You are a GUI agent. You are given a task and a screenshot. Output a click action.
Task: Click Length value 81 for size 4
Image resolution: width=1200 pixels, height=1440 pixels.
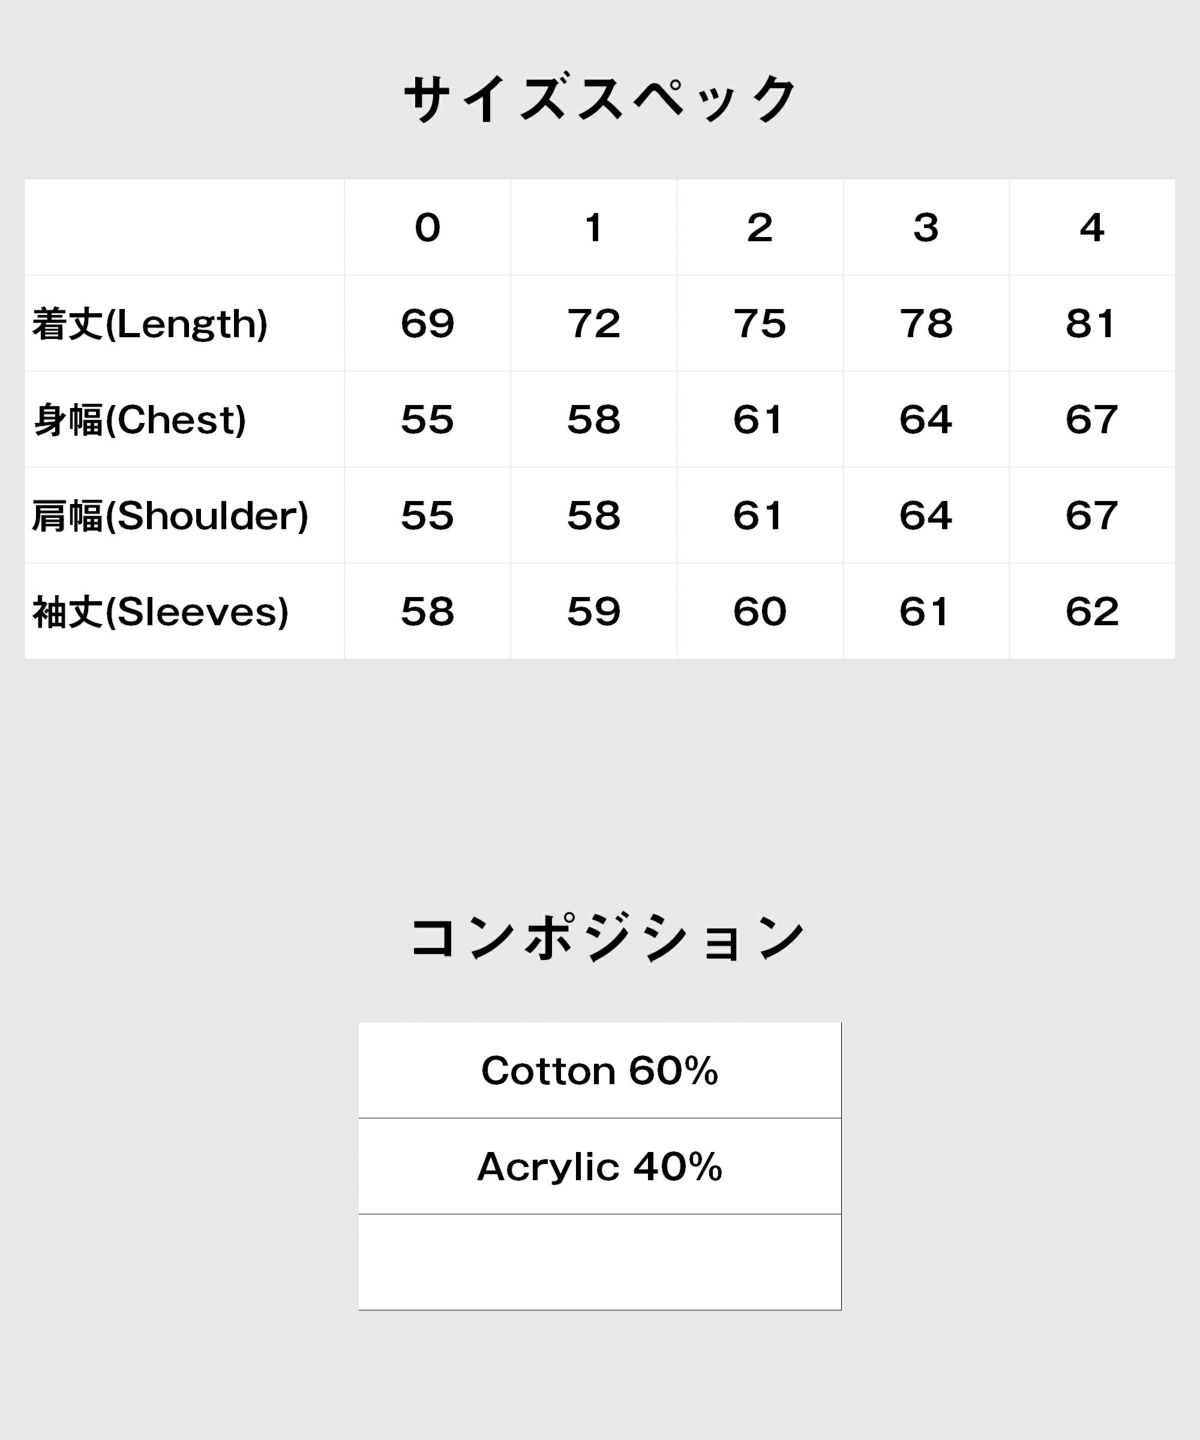point(1092,324)
